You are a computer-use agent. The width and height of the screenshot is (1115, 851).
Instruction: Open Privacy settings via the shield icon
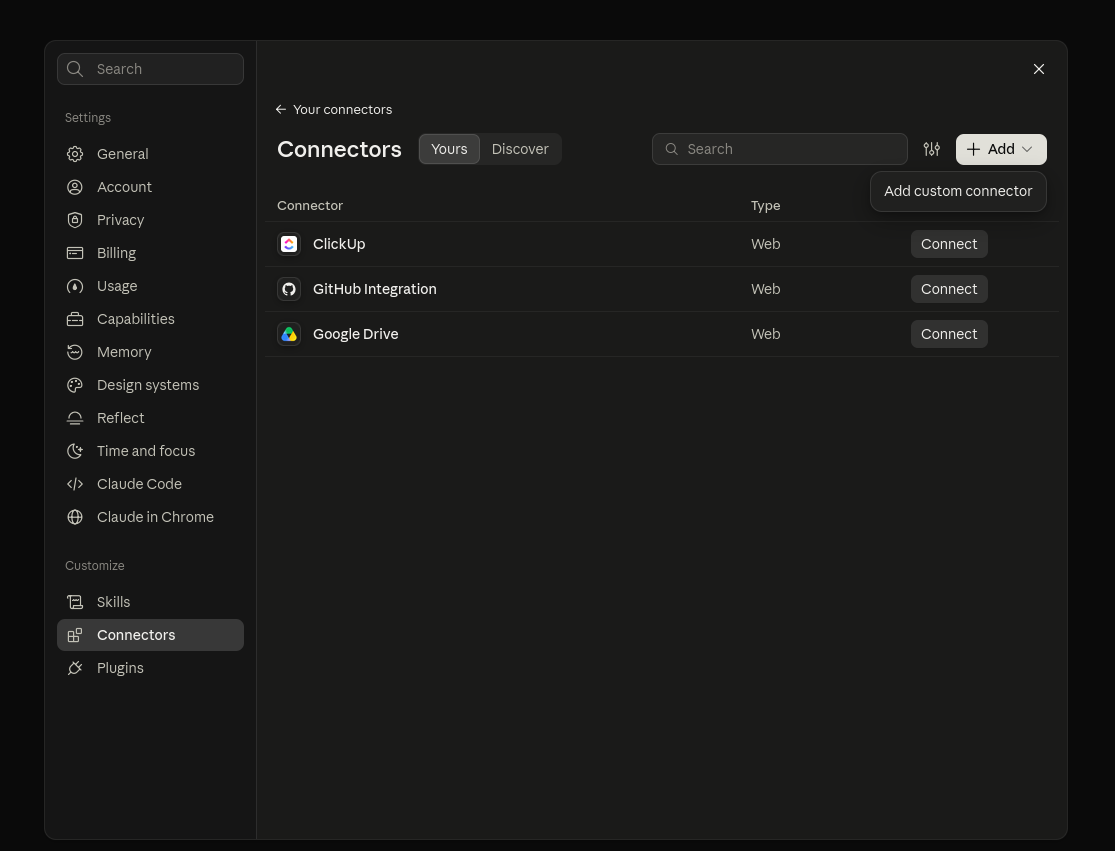click(75, 220)
